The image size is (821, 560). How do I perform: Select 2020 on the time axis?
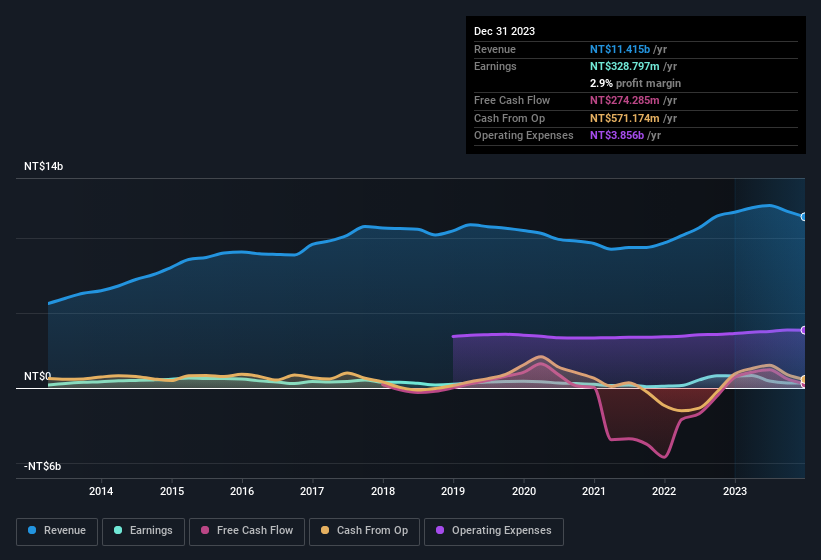(x=523, y=491)
